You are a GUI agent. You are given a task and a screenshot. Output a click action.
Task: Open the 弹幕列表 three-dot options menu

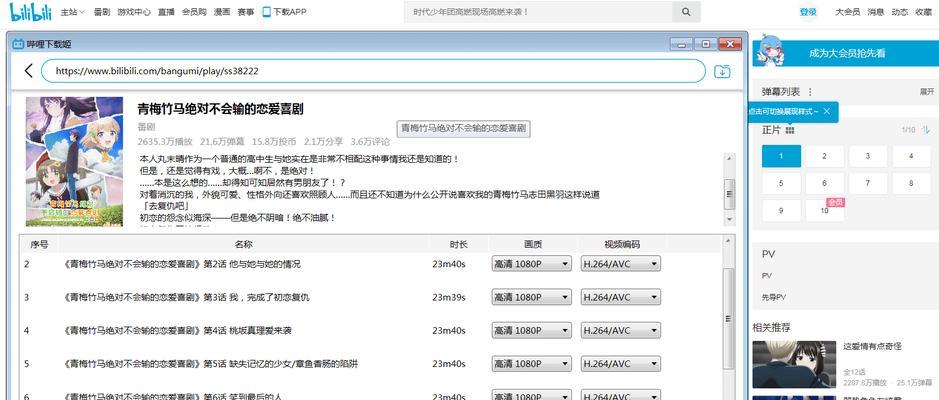pos(810,92)
